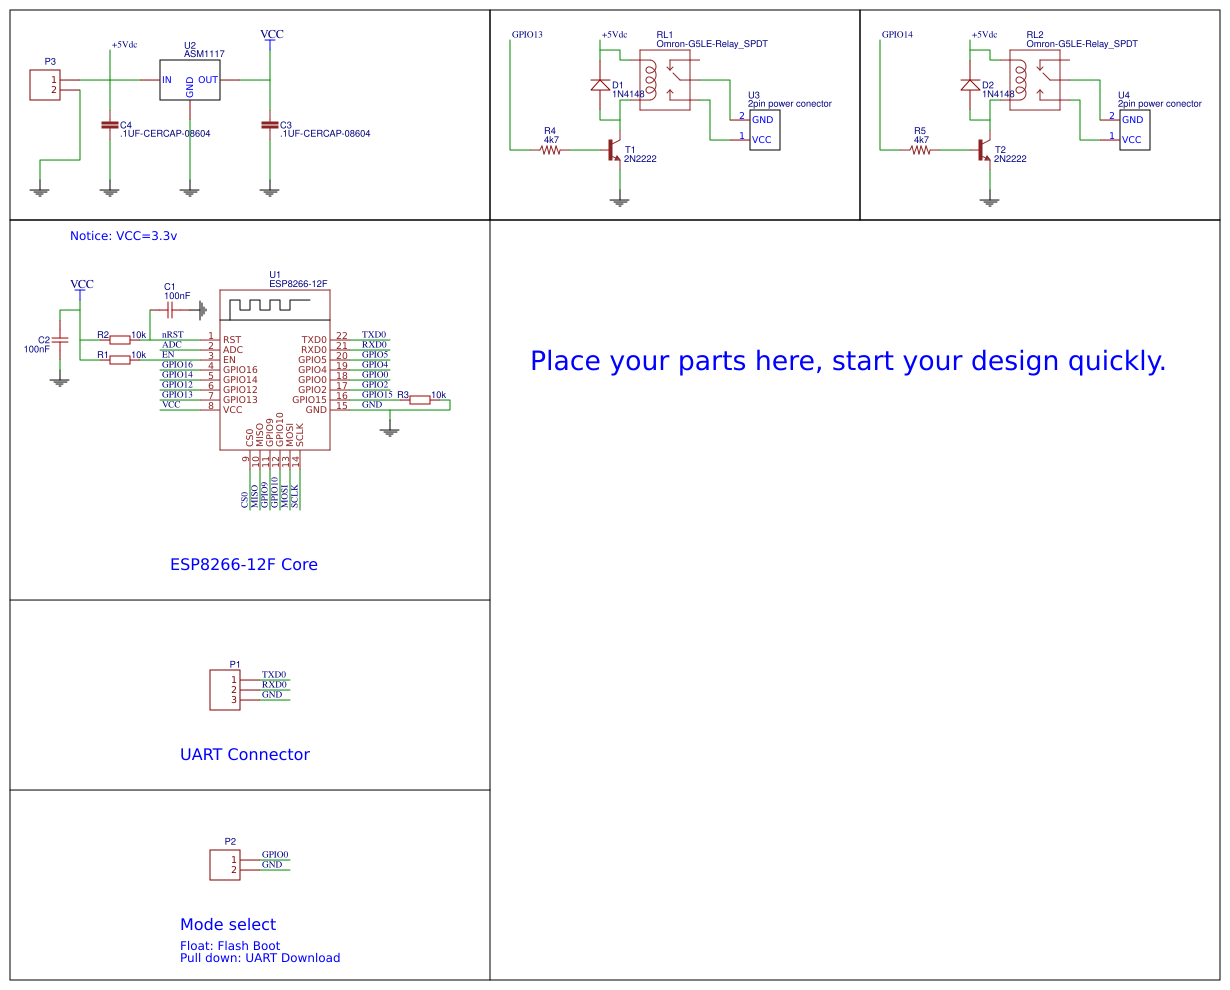The width and height of the screenshot is (1230, 990).
Task: Select capacitor C3 symbol
Action: tap(269, 125)
